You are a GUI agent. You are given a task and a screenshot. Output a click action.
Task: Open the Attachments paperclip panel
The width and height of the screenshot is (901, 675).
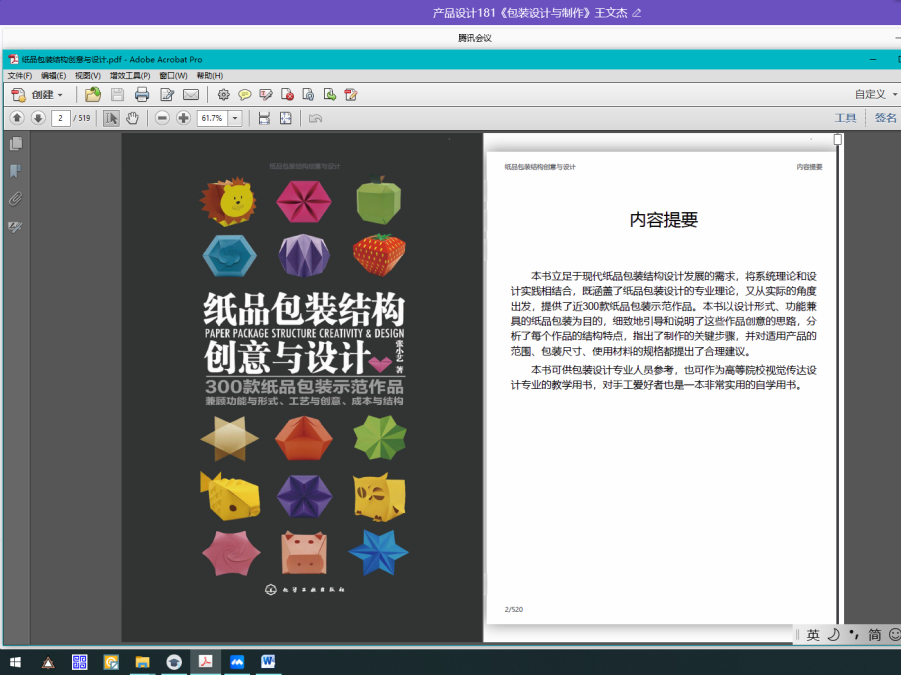pos(14,198)
